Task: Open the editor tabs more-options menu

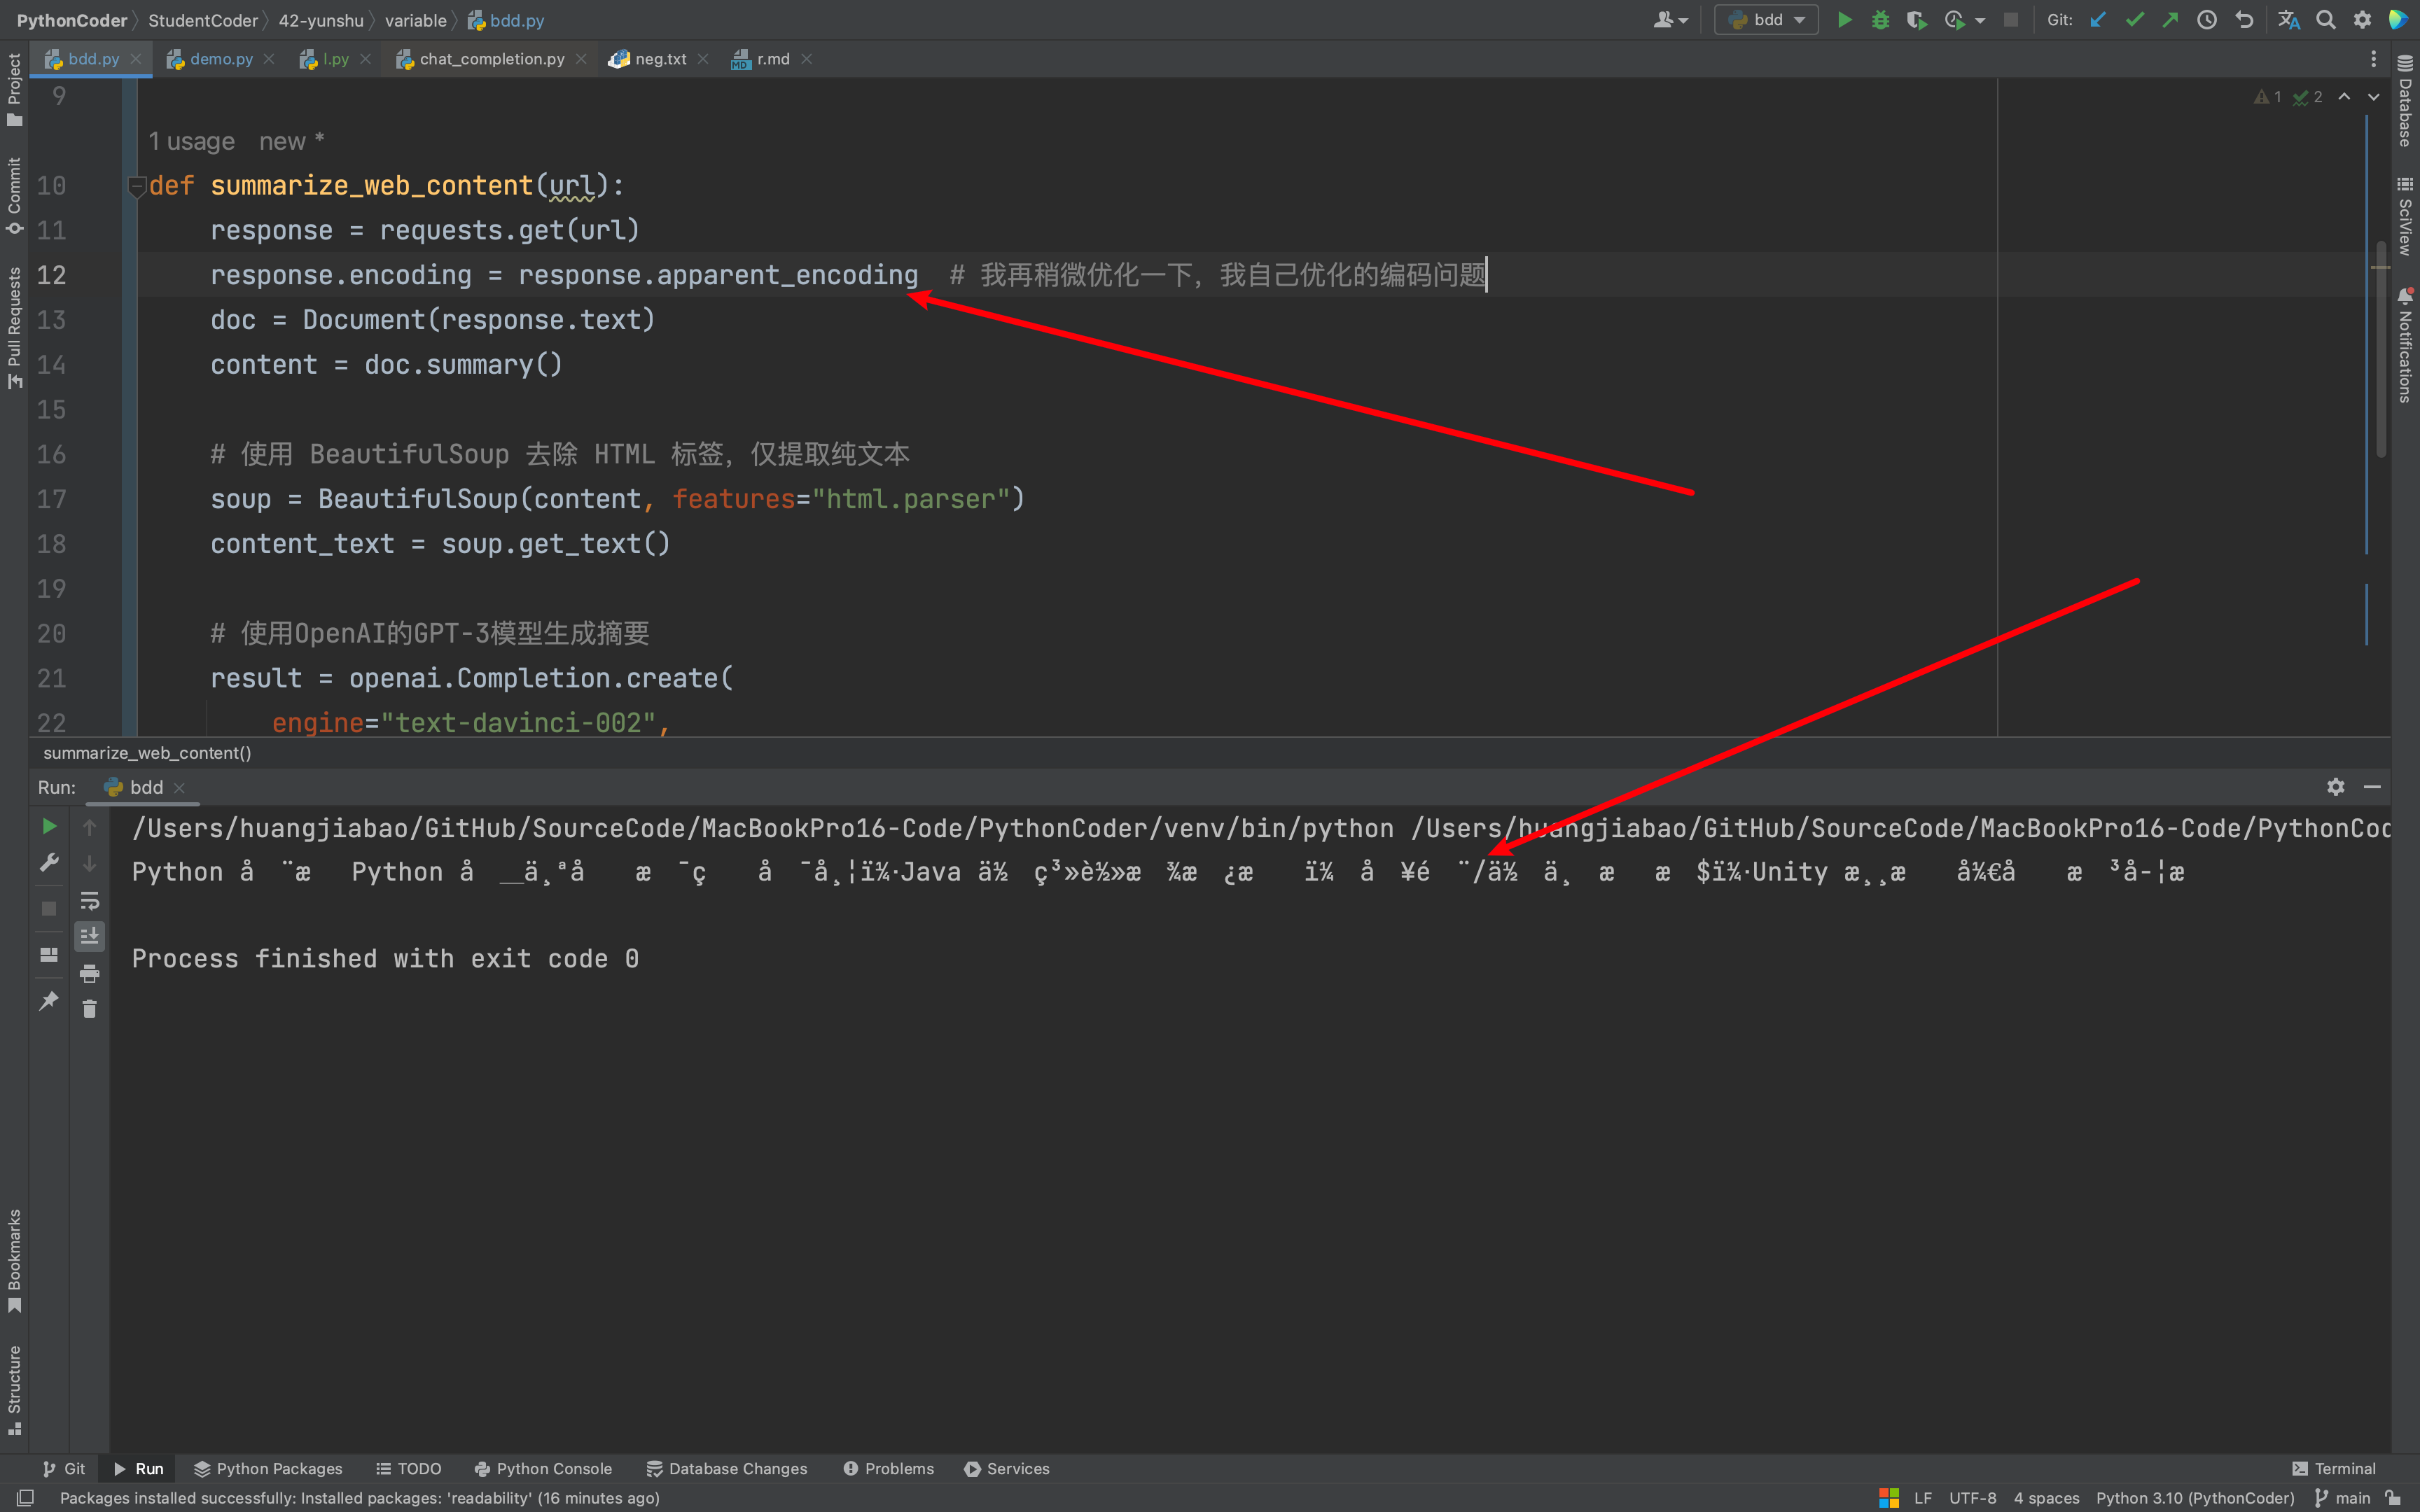Action: 2373,59
